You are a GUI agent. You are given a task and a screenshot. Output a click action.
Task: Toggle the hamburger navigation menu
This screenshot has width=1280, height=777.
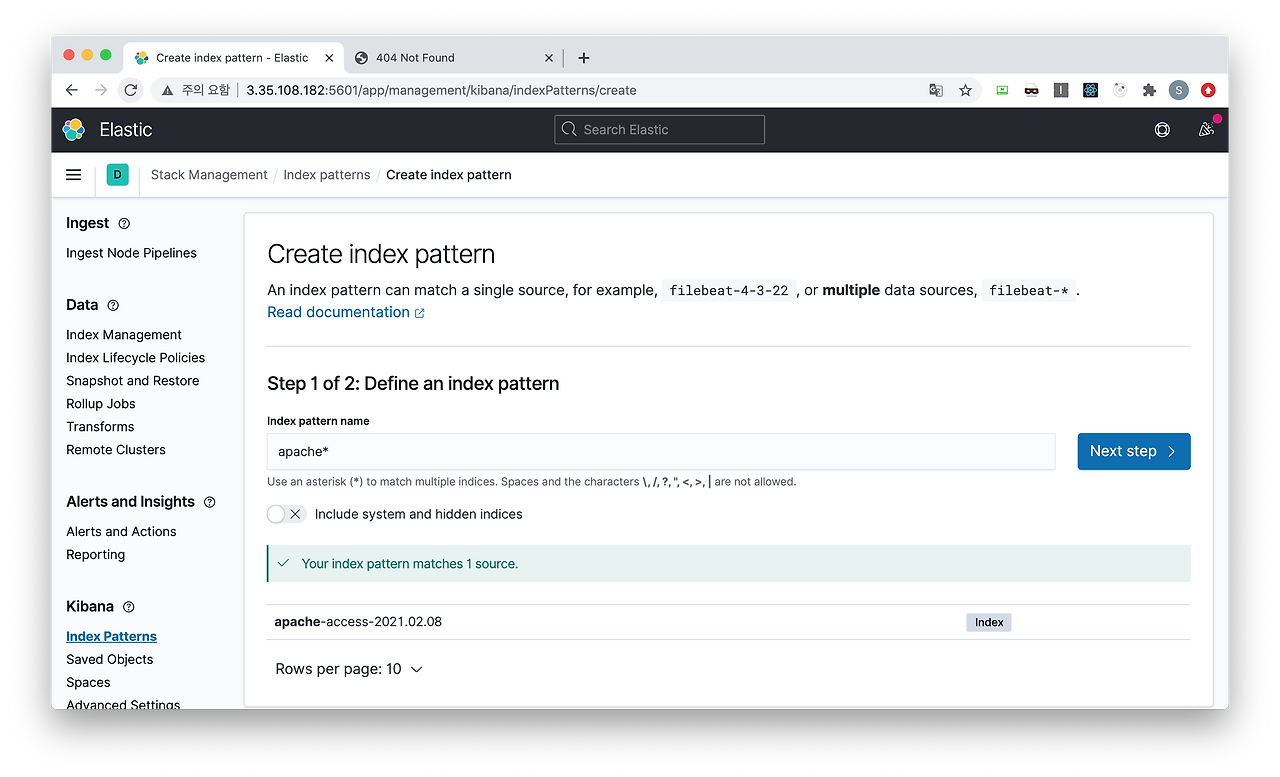click(73, 175)
